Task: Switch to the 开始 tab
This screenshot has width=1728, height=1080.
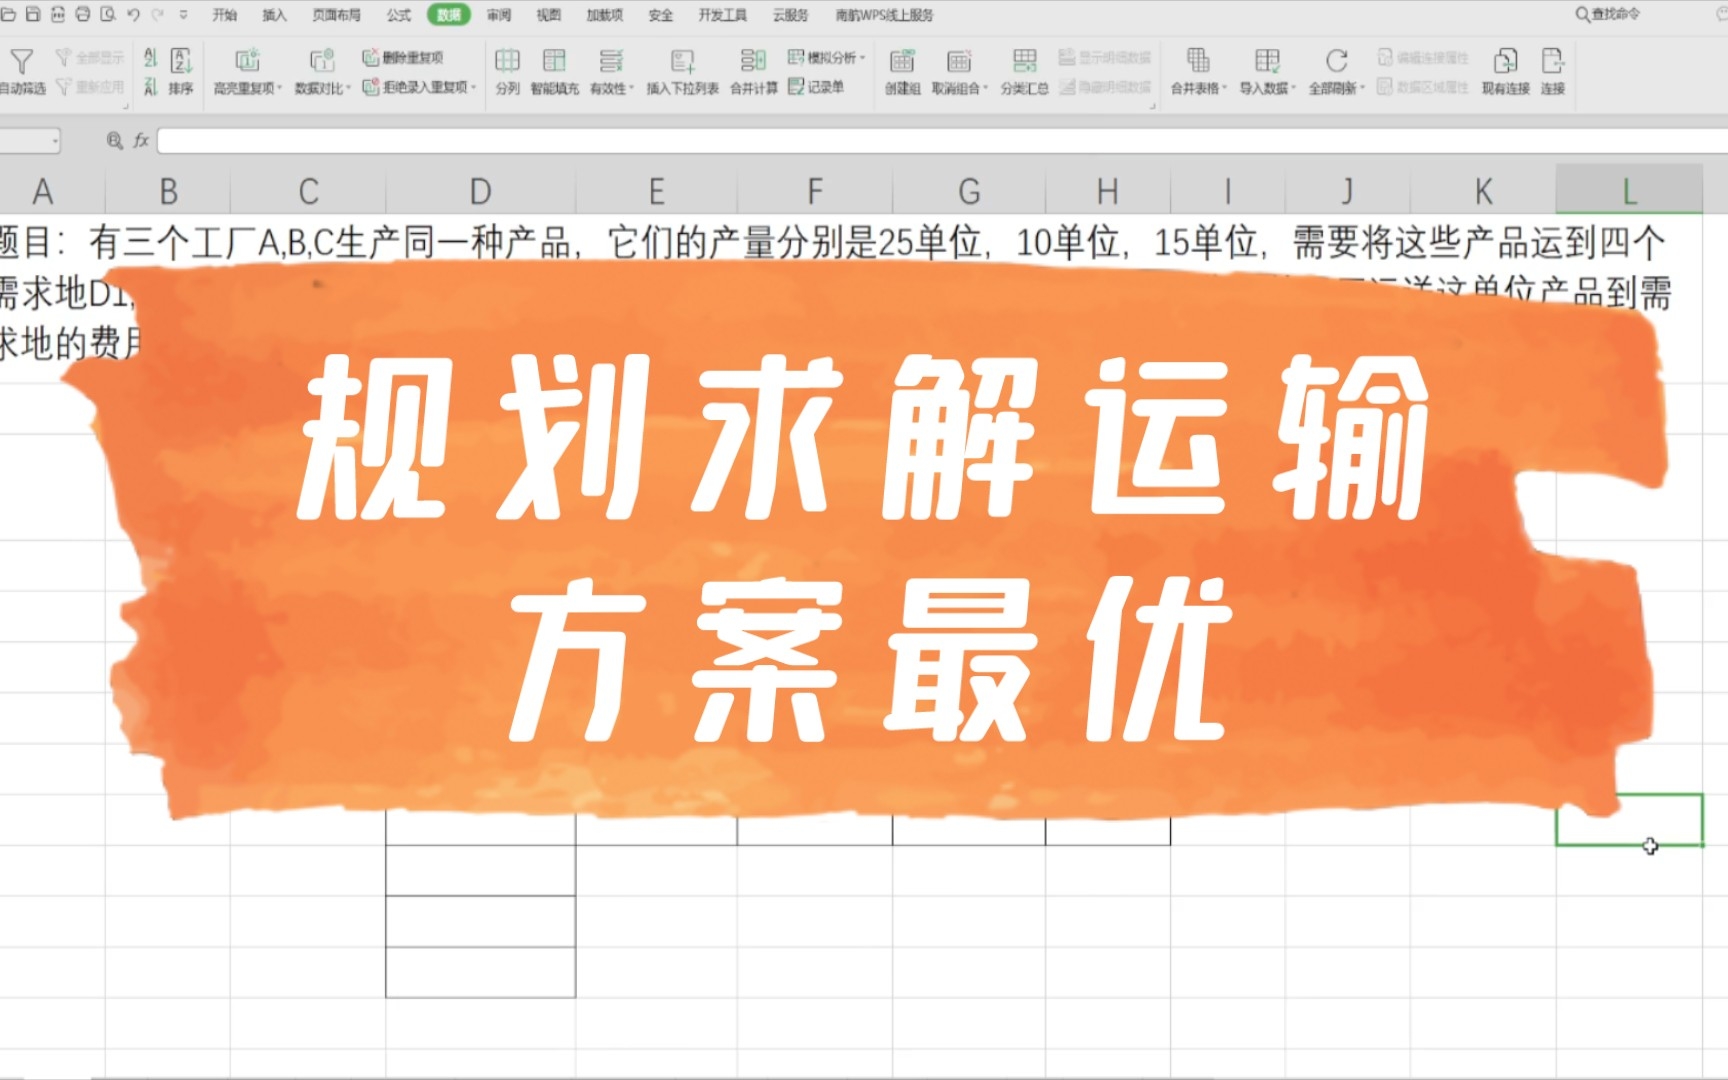Action: (225, 15)
